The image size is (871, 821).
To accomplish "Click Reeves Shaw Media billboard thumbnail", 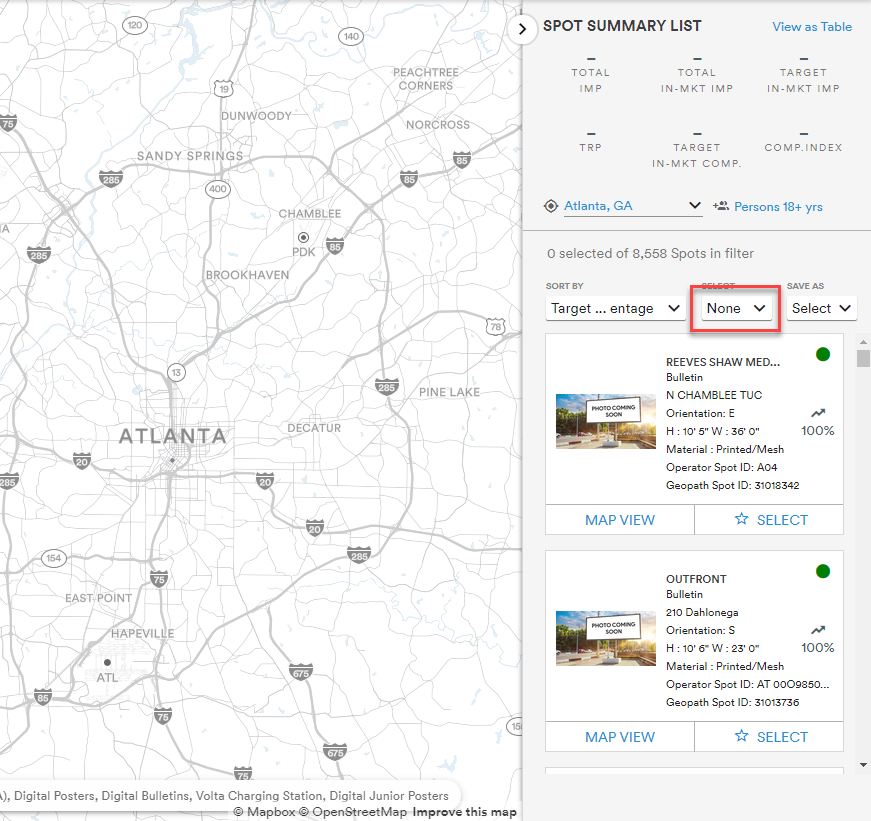I will click(x=605, y=422).
